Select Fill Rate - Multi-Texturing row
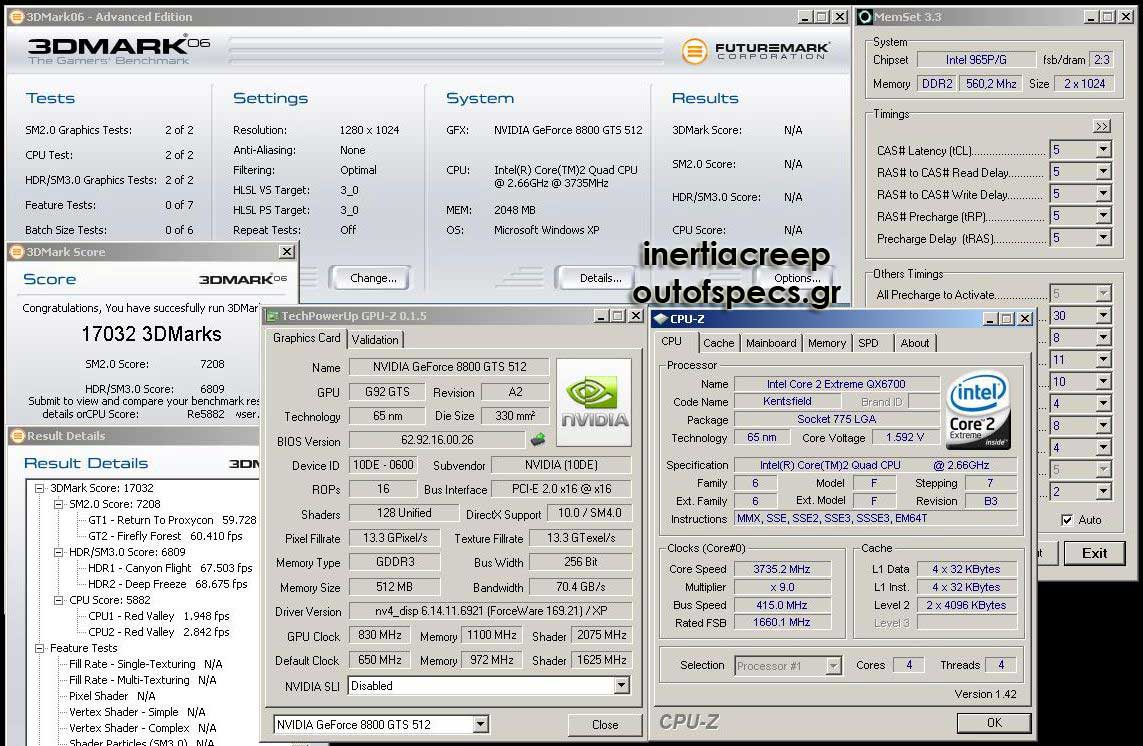Screen dimensions: 1143x746 pyautogui.click(x=142, y=680)
